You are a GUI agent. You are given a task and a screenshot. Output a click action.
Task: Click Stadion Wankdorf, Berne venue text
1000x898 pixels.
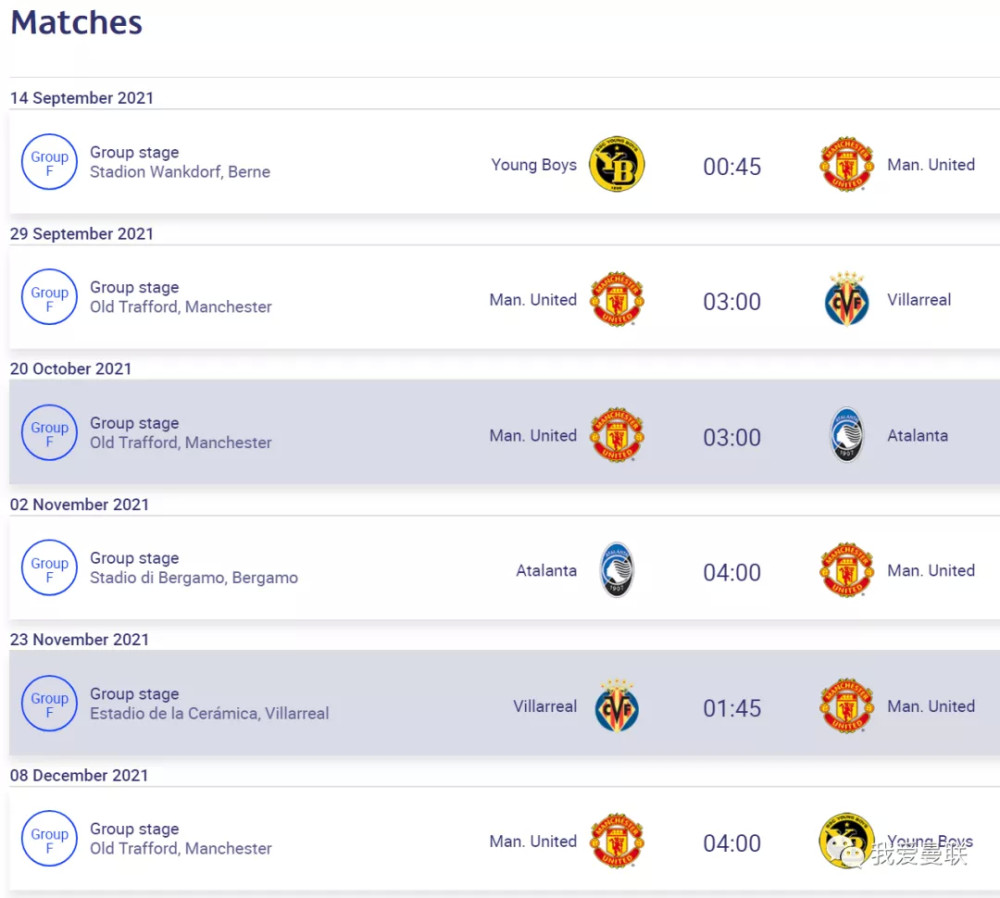[180, 172]
